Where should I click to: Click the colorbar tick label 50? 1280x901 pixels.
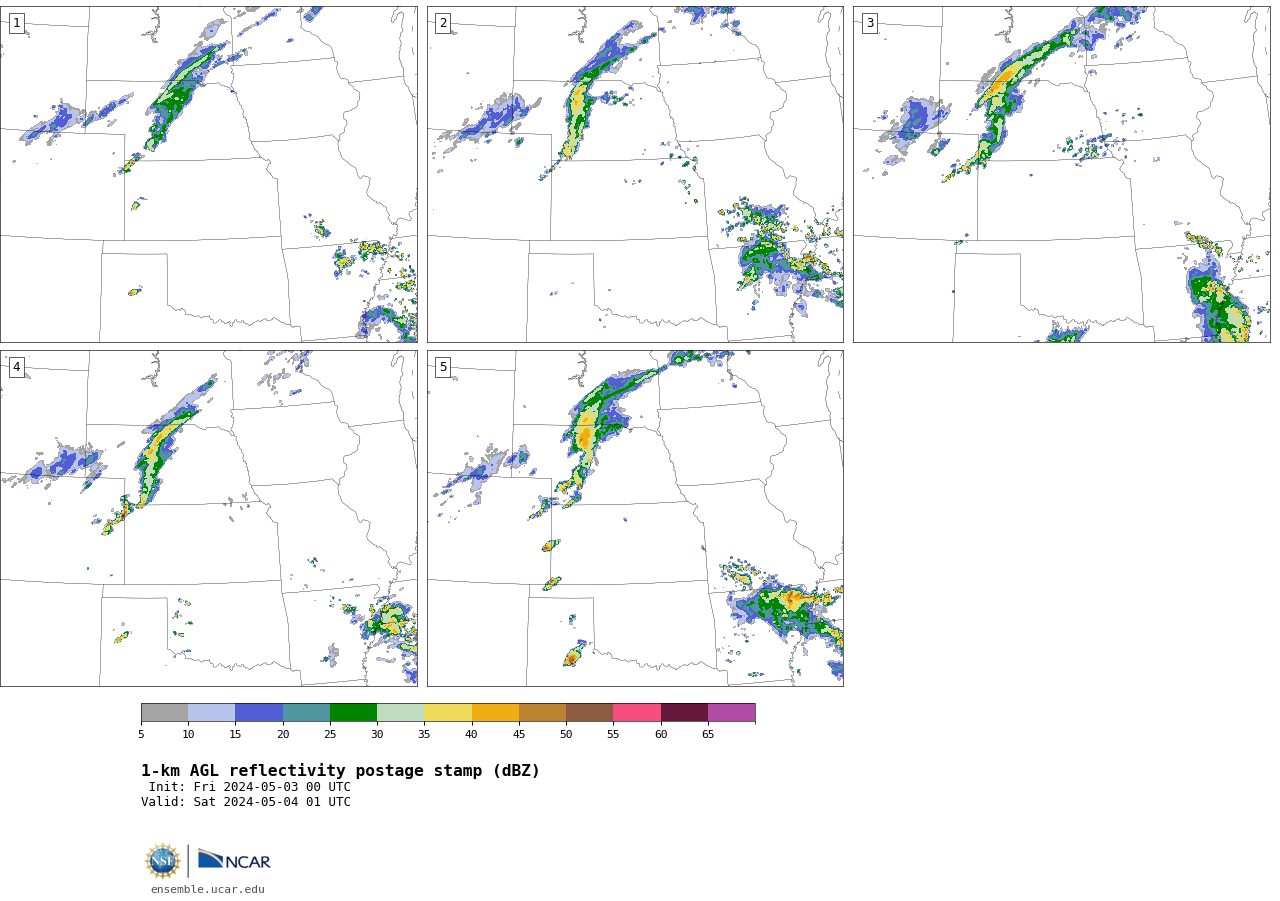(566, 734)
